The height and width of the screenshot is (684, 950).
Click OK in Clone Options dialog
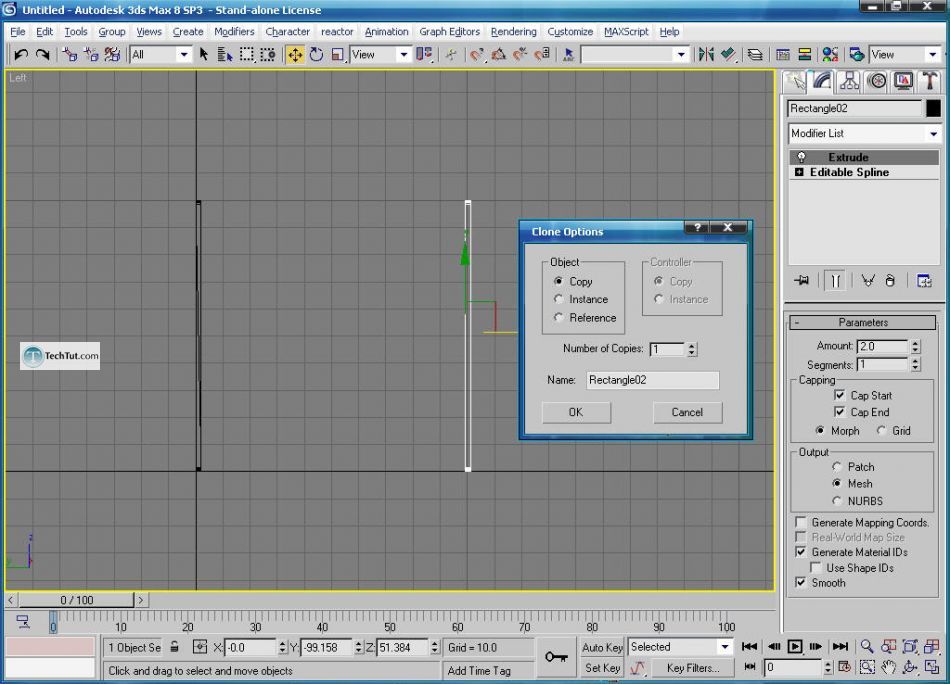pos(576,412)
